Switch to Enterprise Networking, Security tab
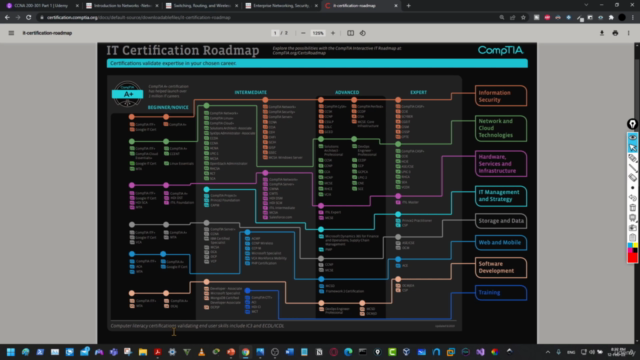Image resolution: width=640 pixels, height=360 pixels. click(x=281, y=6)
